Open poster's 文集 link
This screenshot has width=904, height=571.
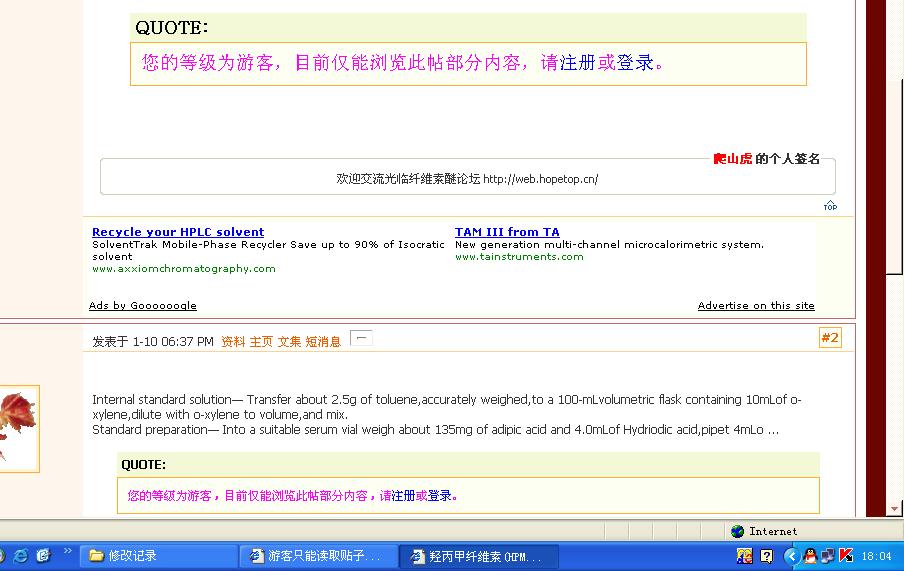click(289, 342)
